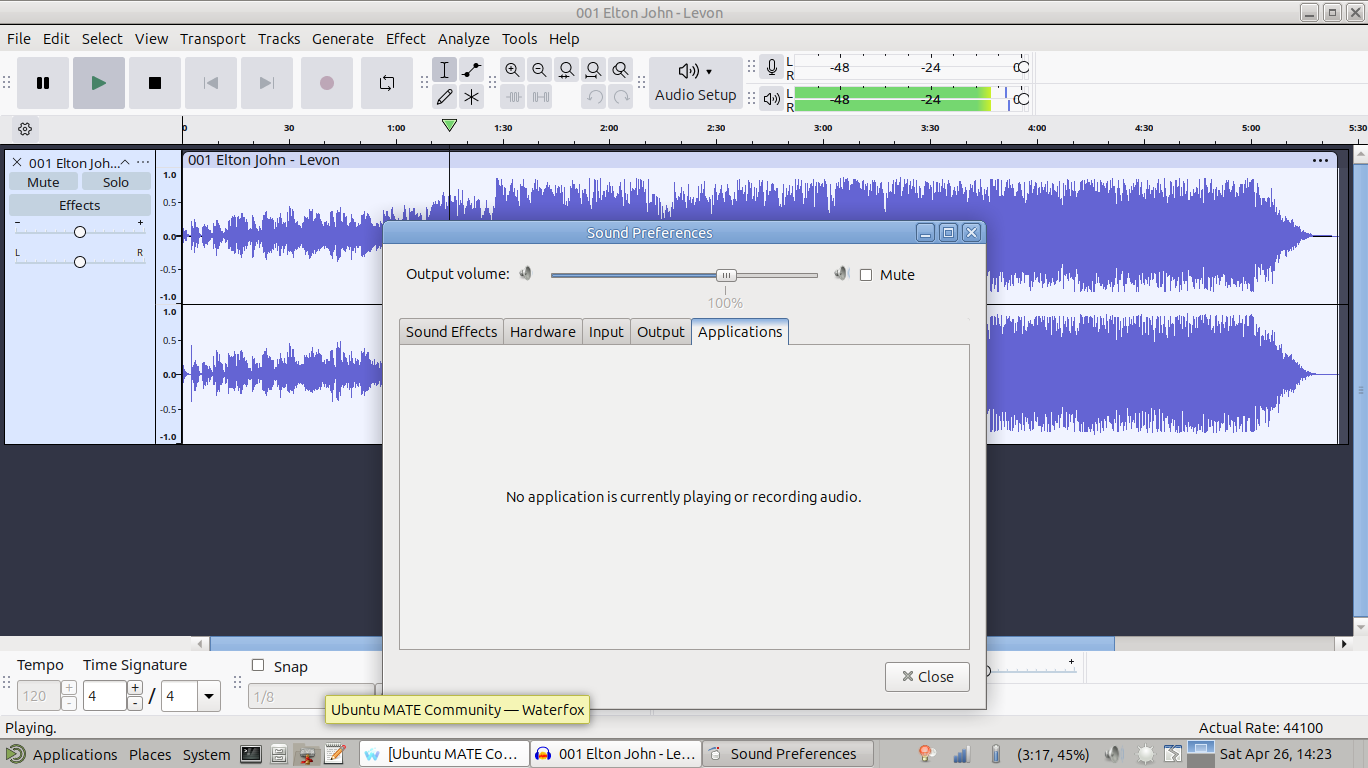
Task: Open the Effect menu
Action: [x=405, y=39]
